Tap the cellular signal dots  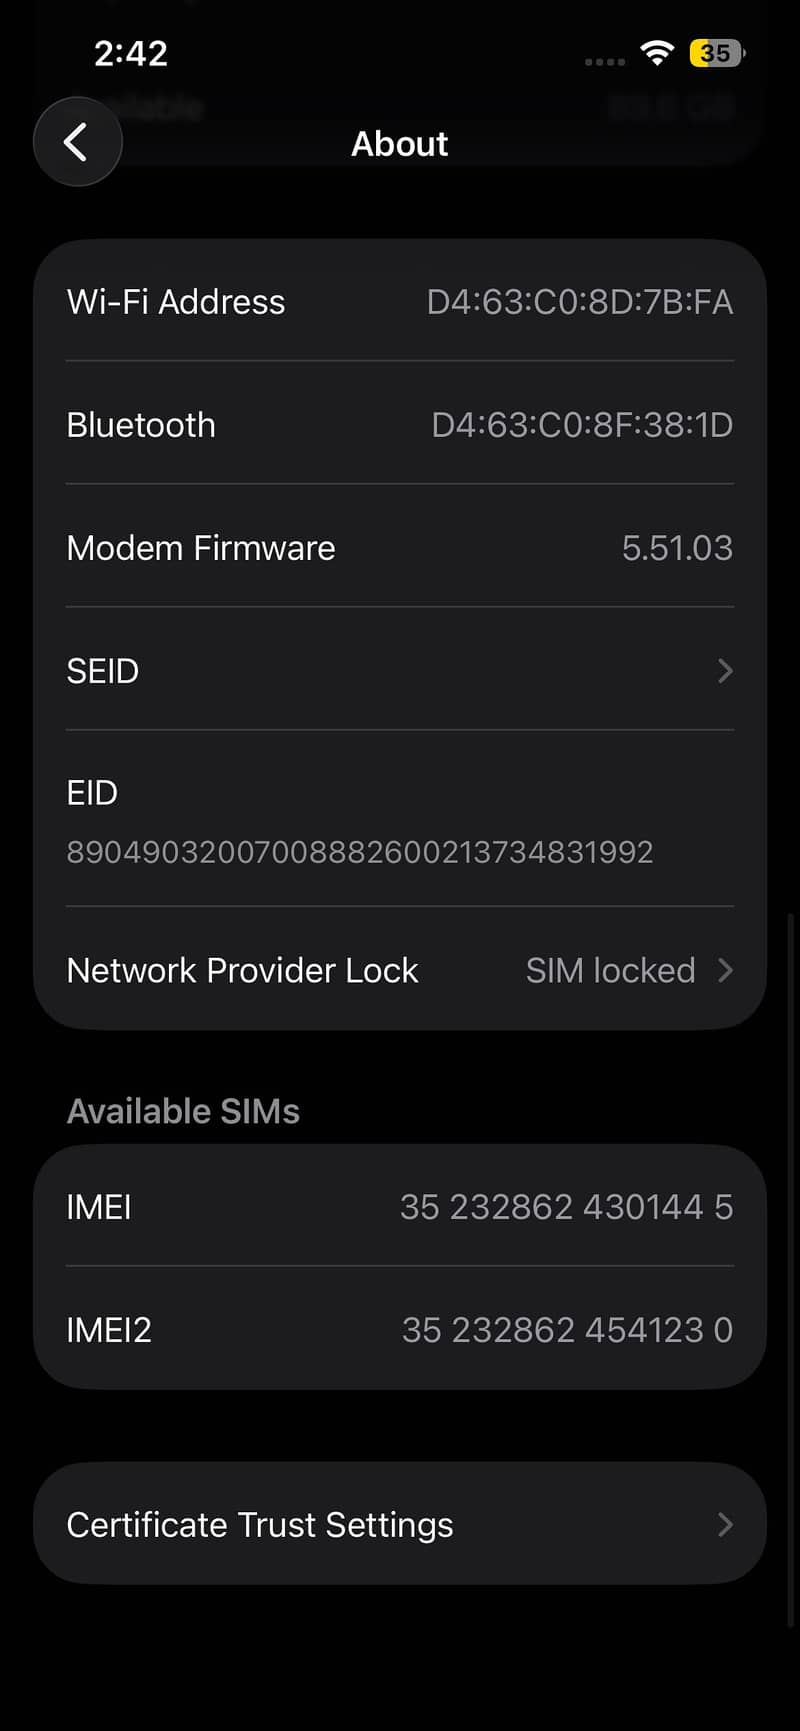click(x=604, y=62)
